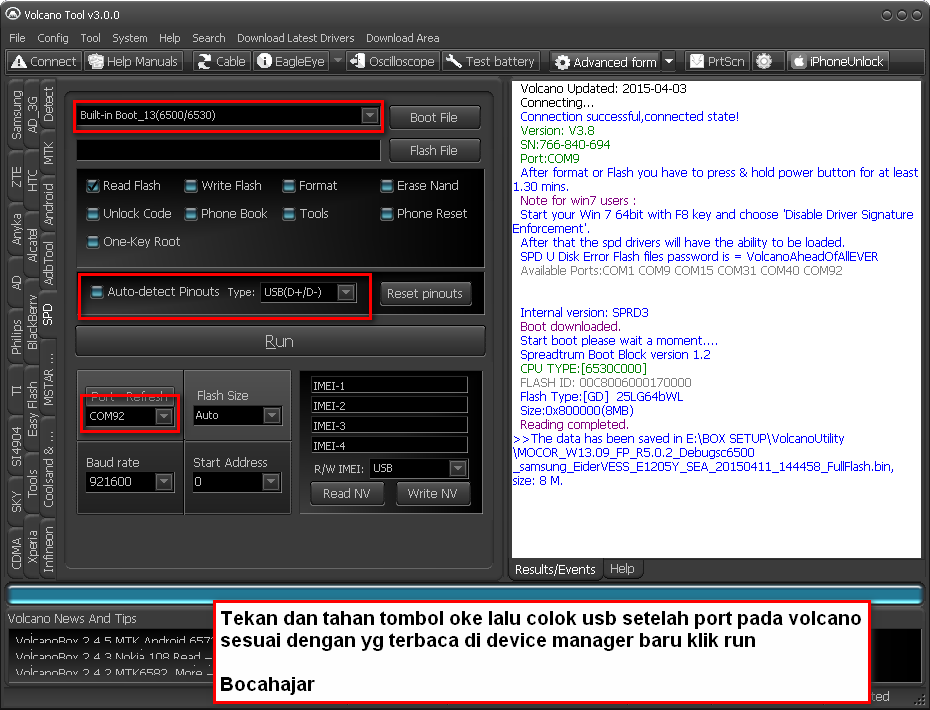Screen dimensions: 930x710
Task: Switch to the MTK side tab
Action: tap(48, 153)
